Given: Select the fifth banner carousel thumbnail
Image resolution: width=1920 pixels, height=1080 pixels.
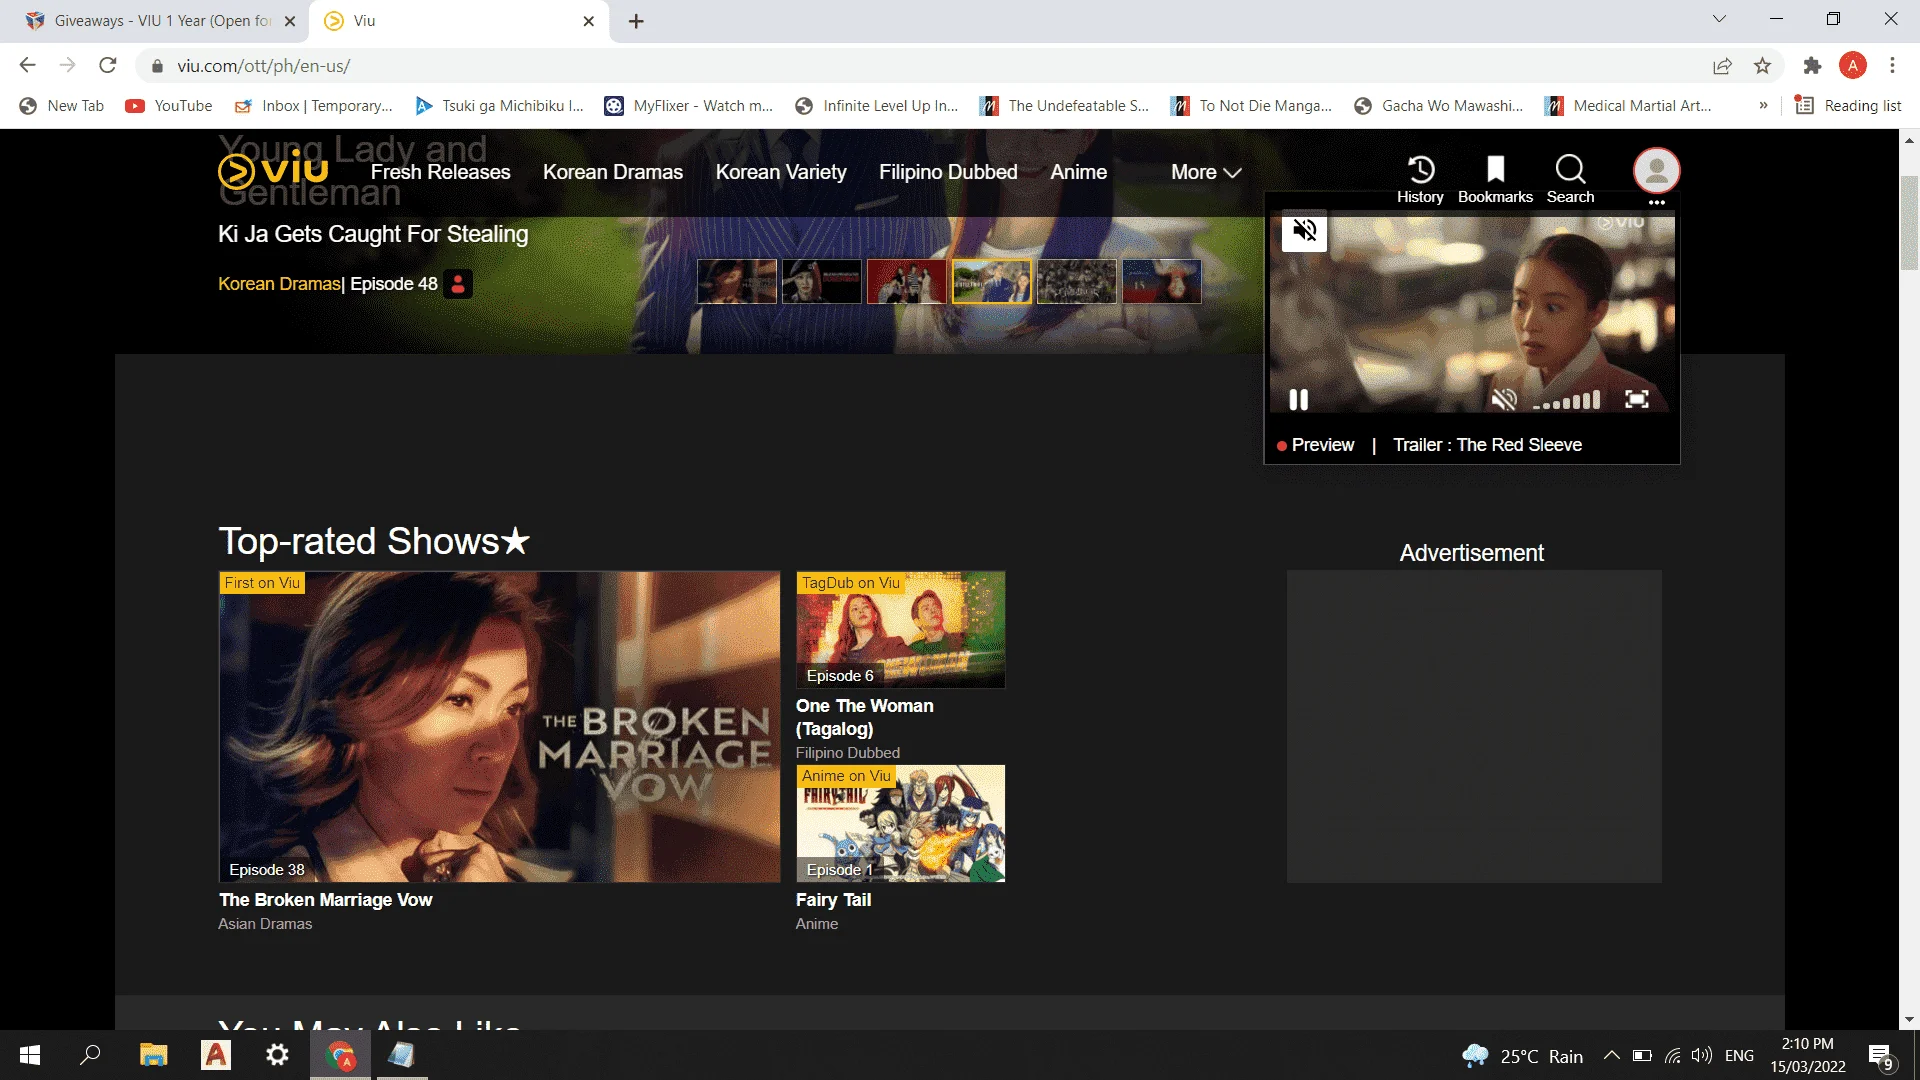Looking at the screenshot, I should 1077,281.
